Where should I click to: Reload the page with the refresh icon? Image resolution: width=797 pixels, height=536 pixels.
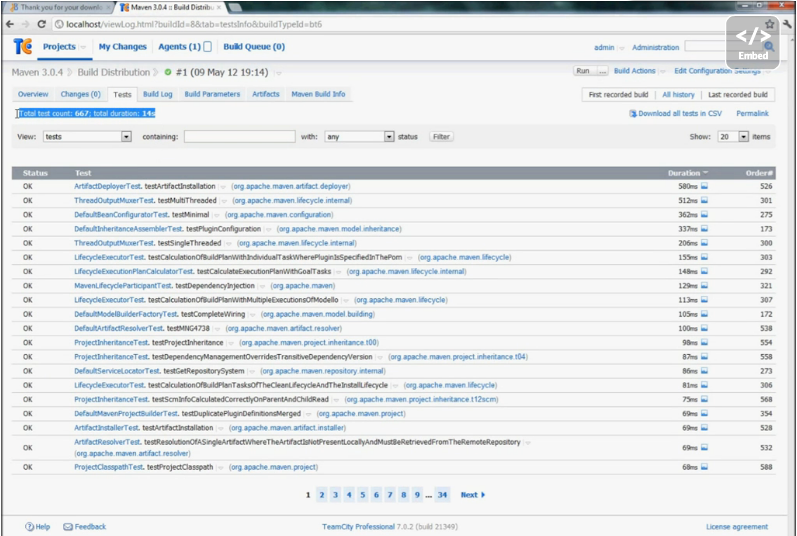tap(42, 24)
